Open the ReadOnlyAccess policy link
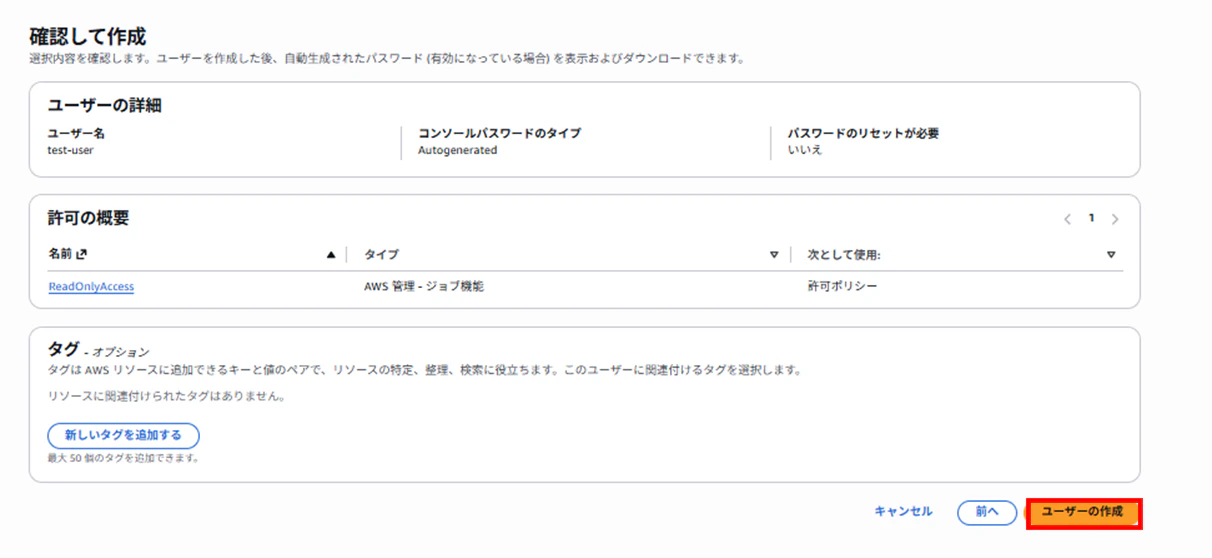 (x=91, y=287)
